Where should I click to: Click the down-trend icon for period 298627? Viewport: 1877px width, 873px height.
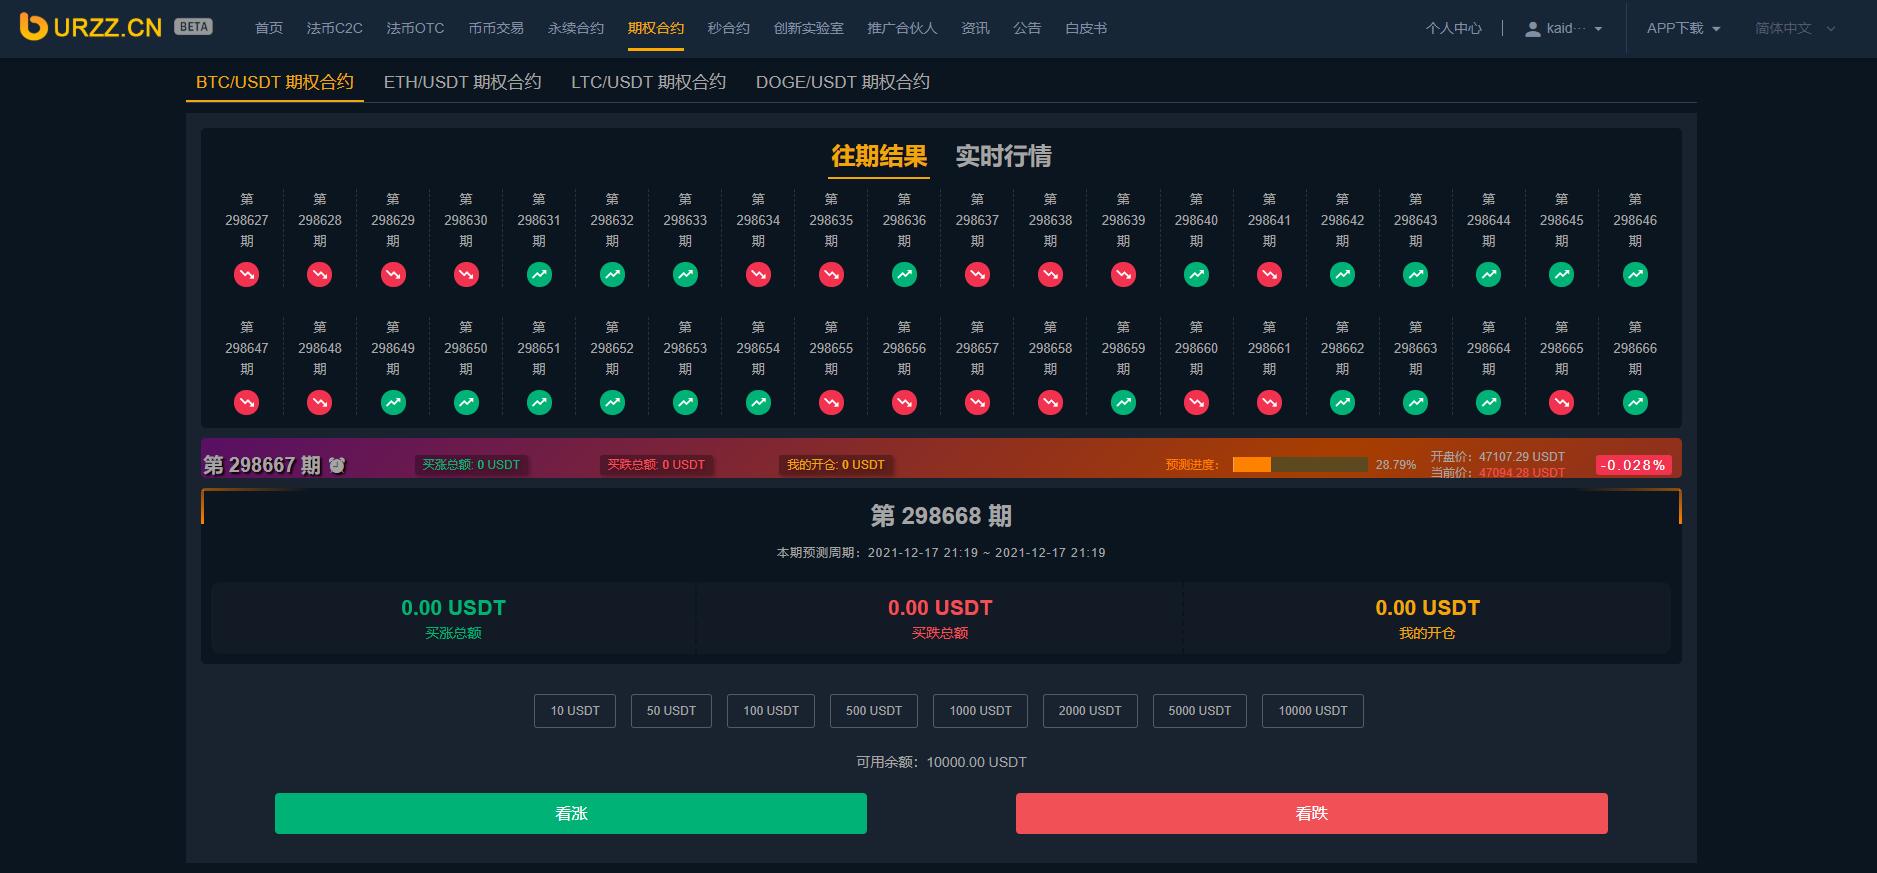[x=246, y=274]
